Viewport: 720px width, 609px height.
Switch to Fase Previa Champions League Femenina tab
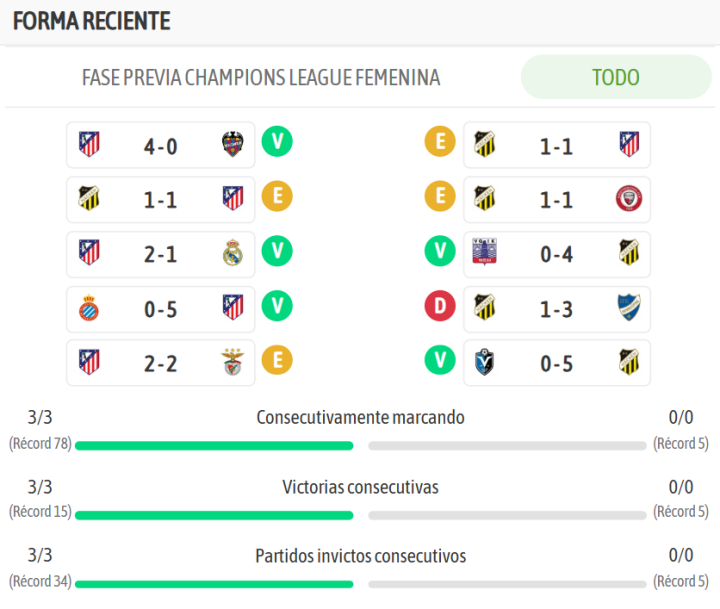coord(261,77)
